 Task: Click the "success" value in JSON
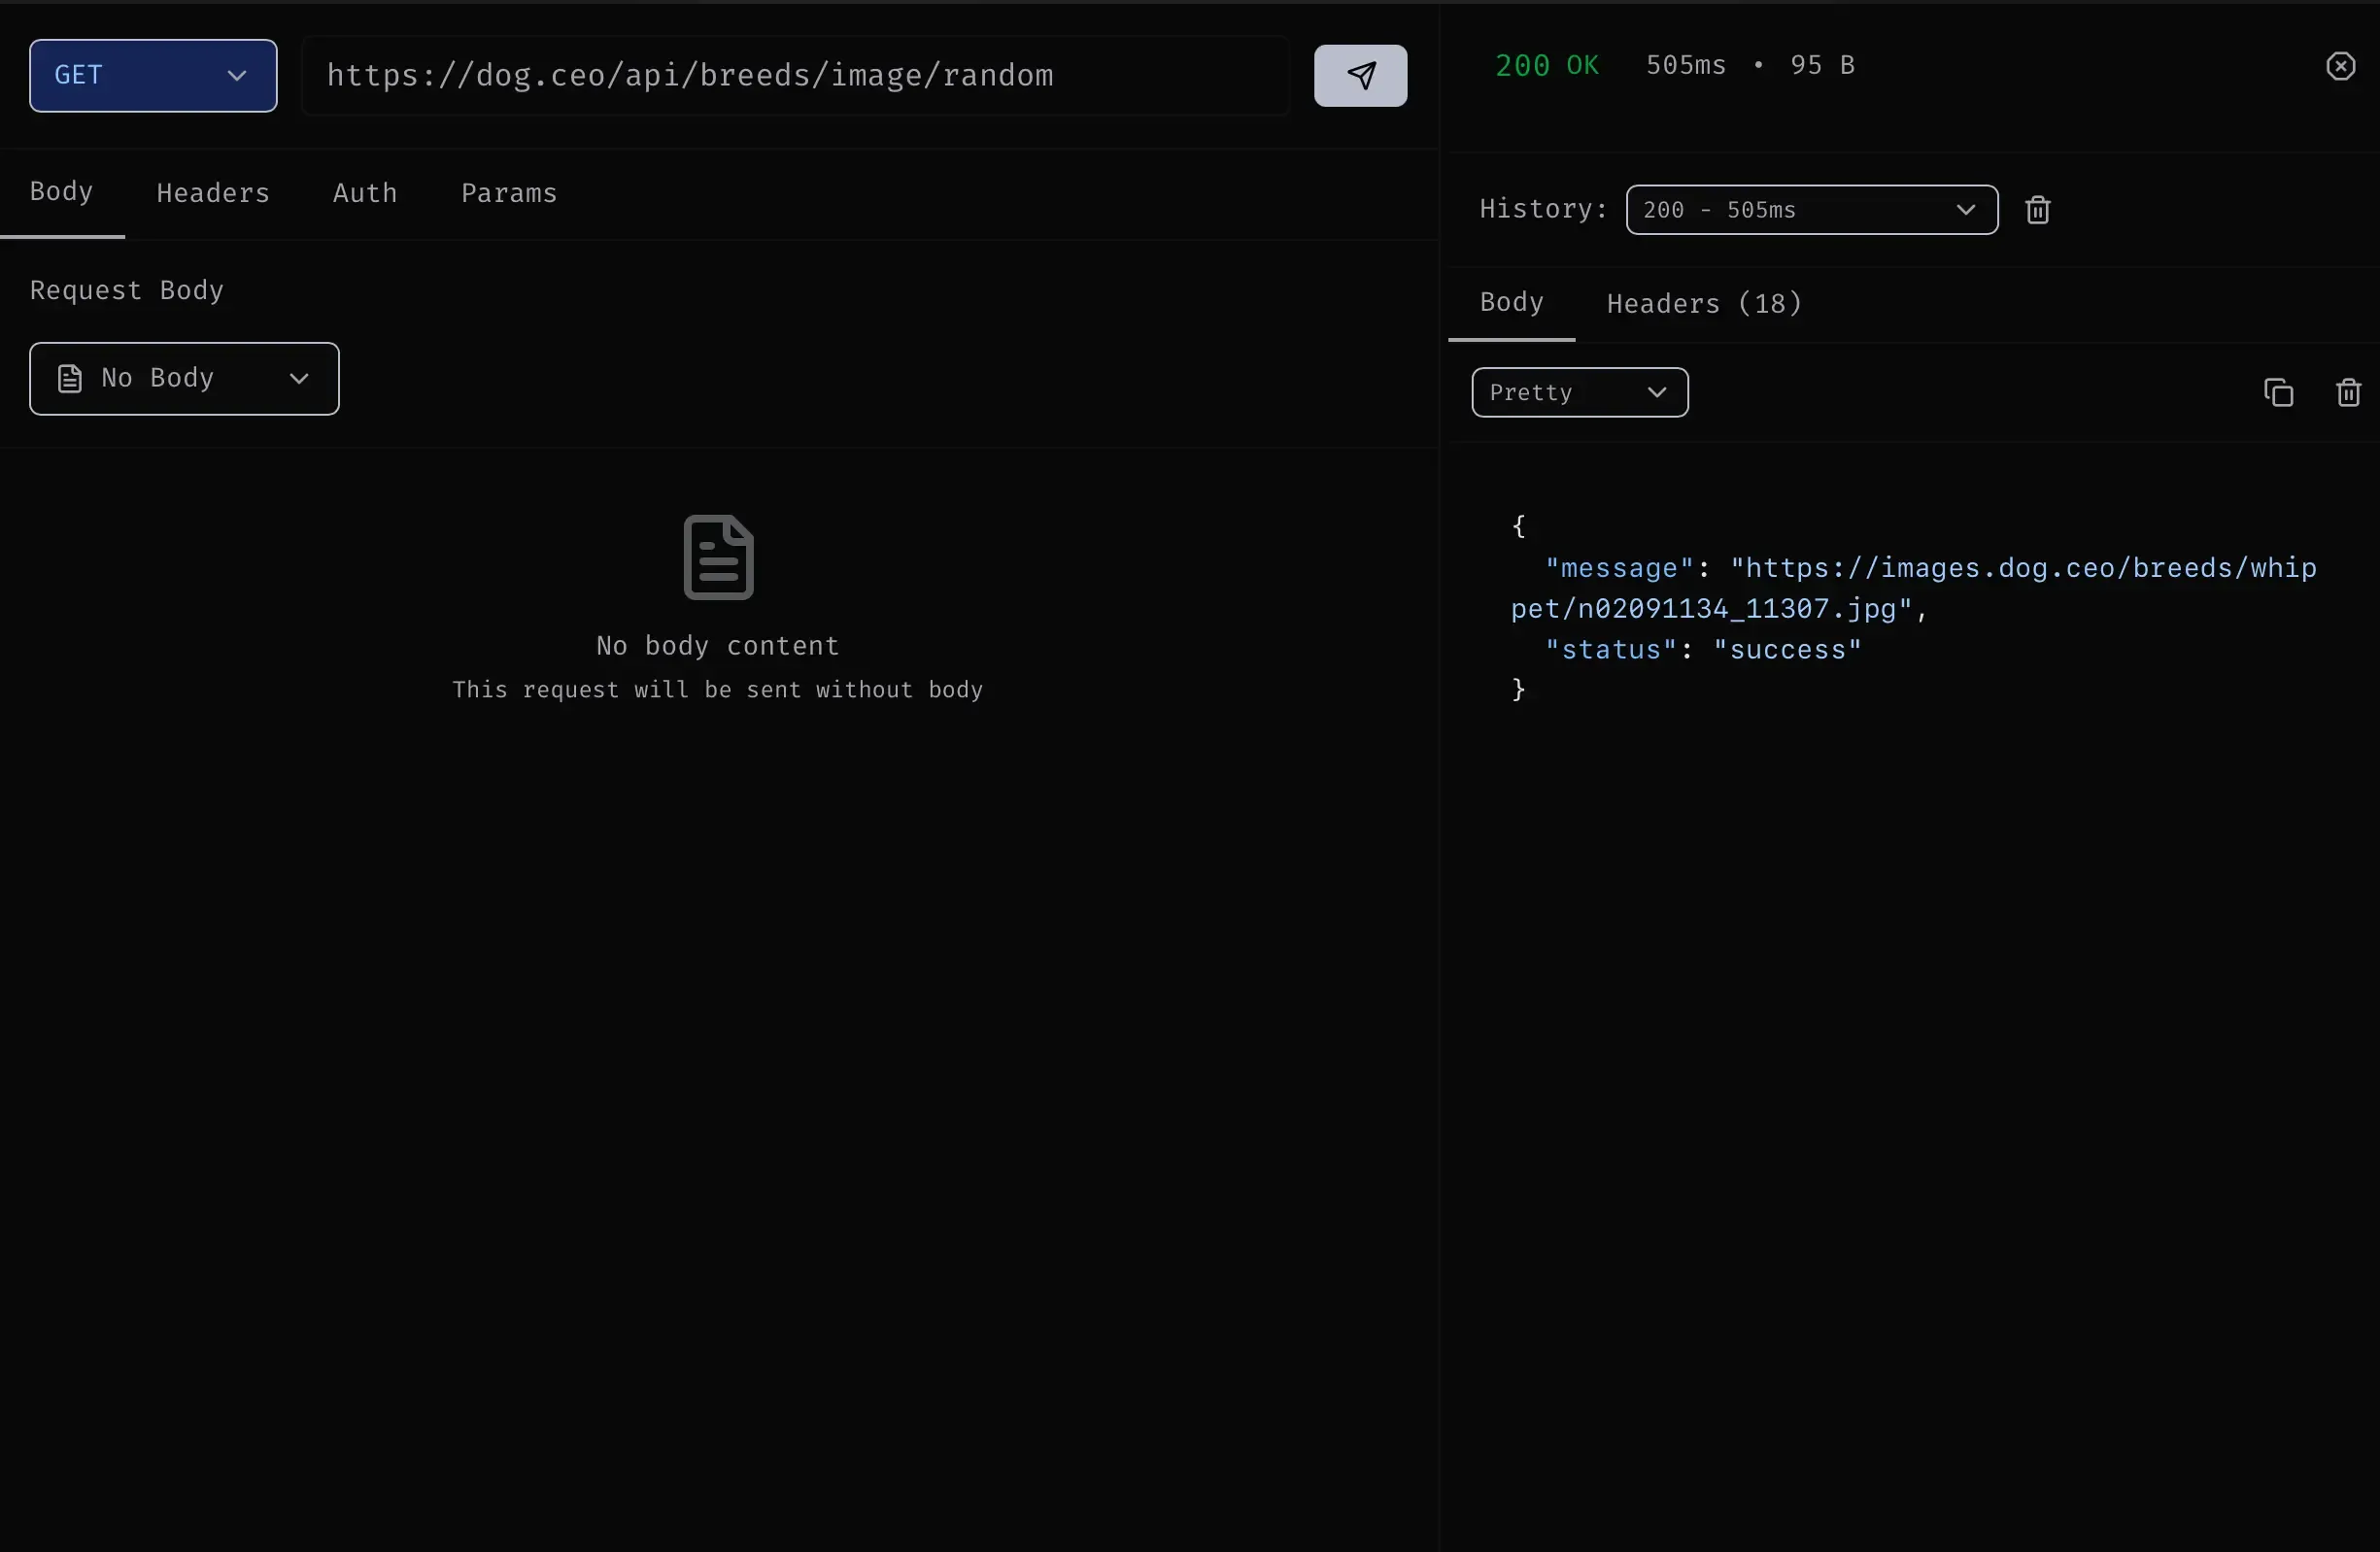point(1787,650)
